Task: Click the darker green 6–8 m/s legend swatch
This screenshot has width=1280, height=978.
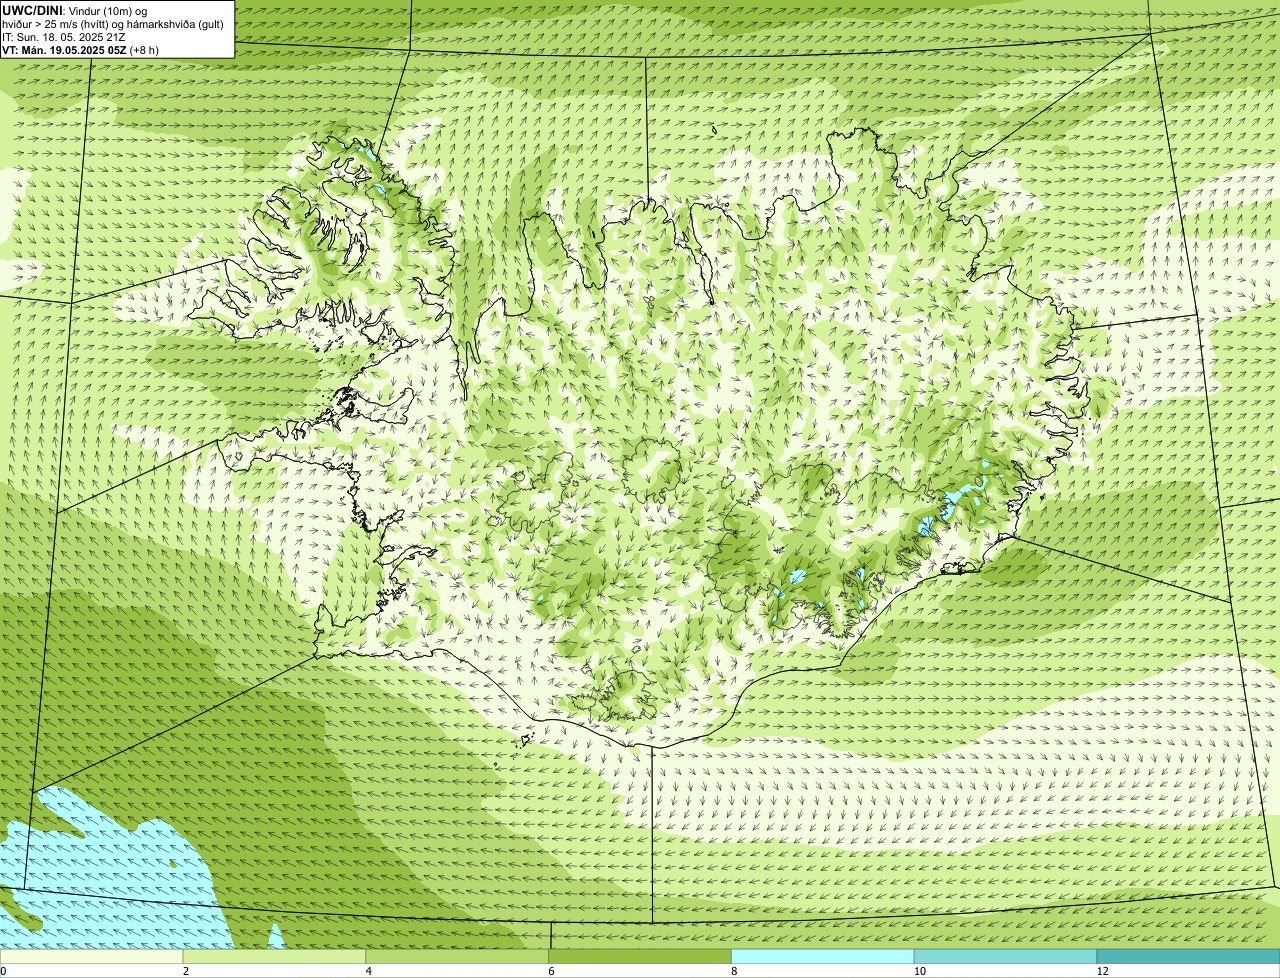Action: tap(640, 956)
